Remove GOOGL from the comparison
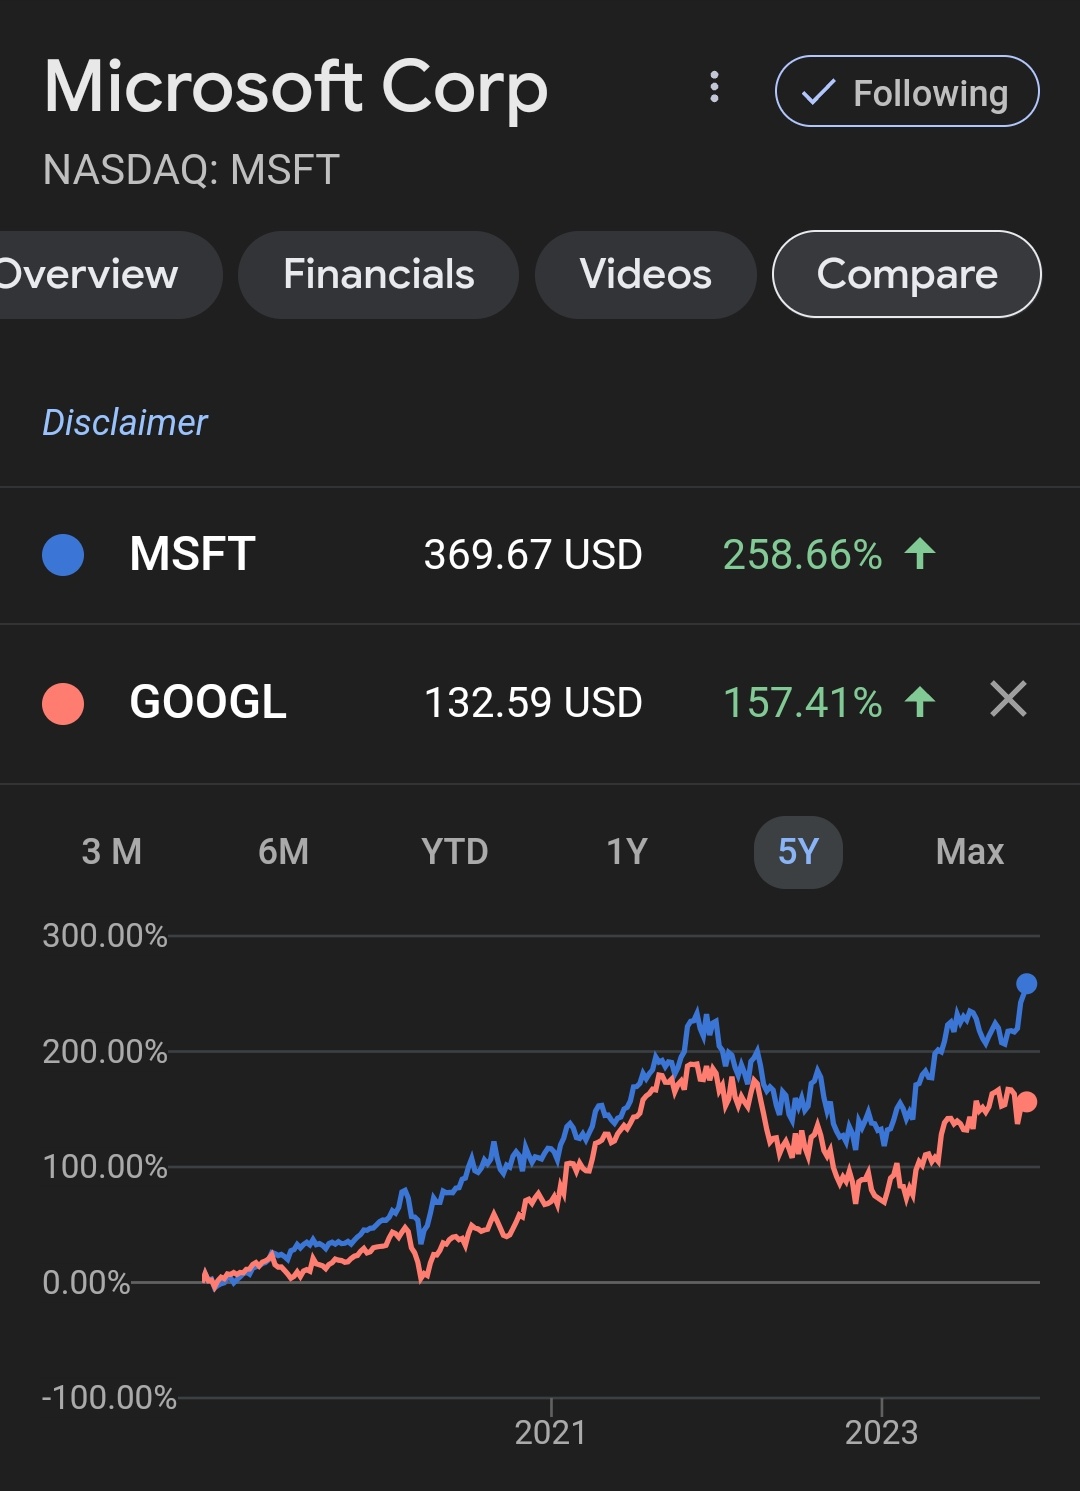Image resolution: width=1080 pixels, height=1491 pixels. point(1008,699)
